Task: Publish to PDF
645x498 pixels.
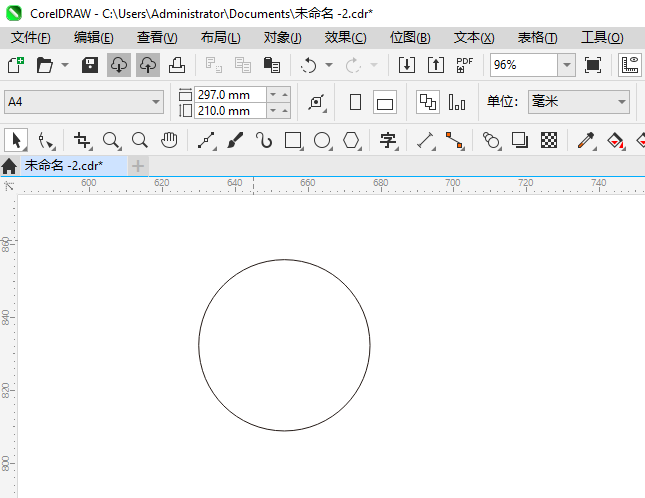Action: [x=465, y=65]
